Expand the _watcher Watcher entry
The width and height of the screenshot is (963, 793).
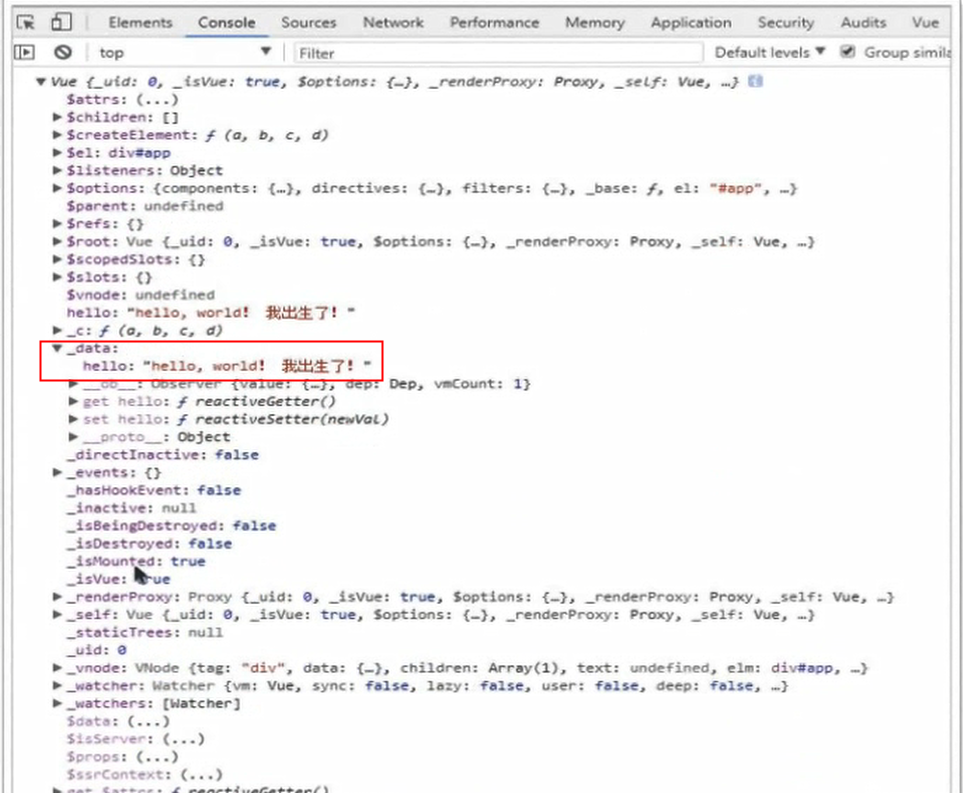pos(57,686)
